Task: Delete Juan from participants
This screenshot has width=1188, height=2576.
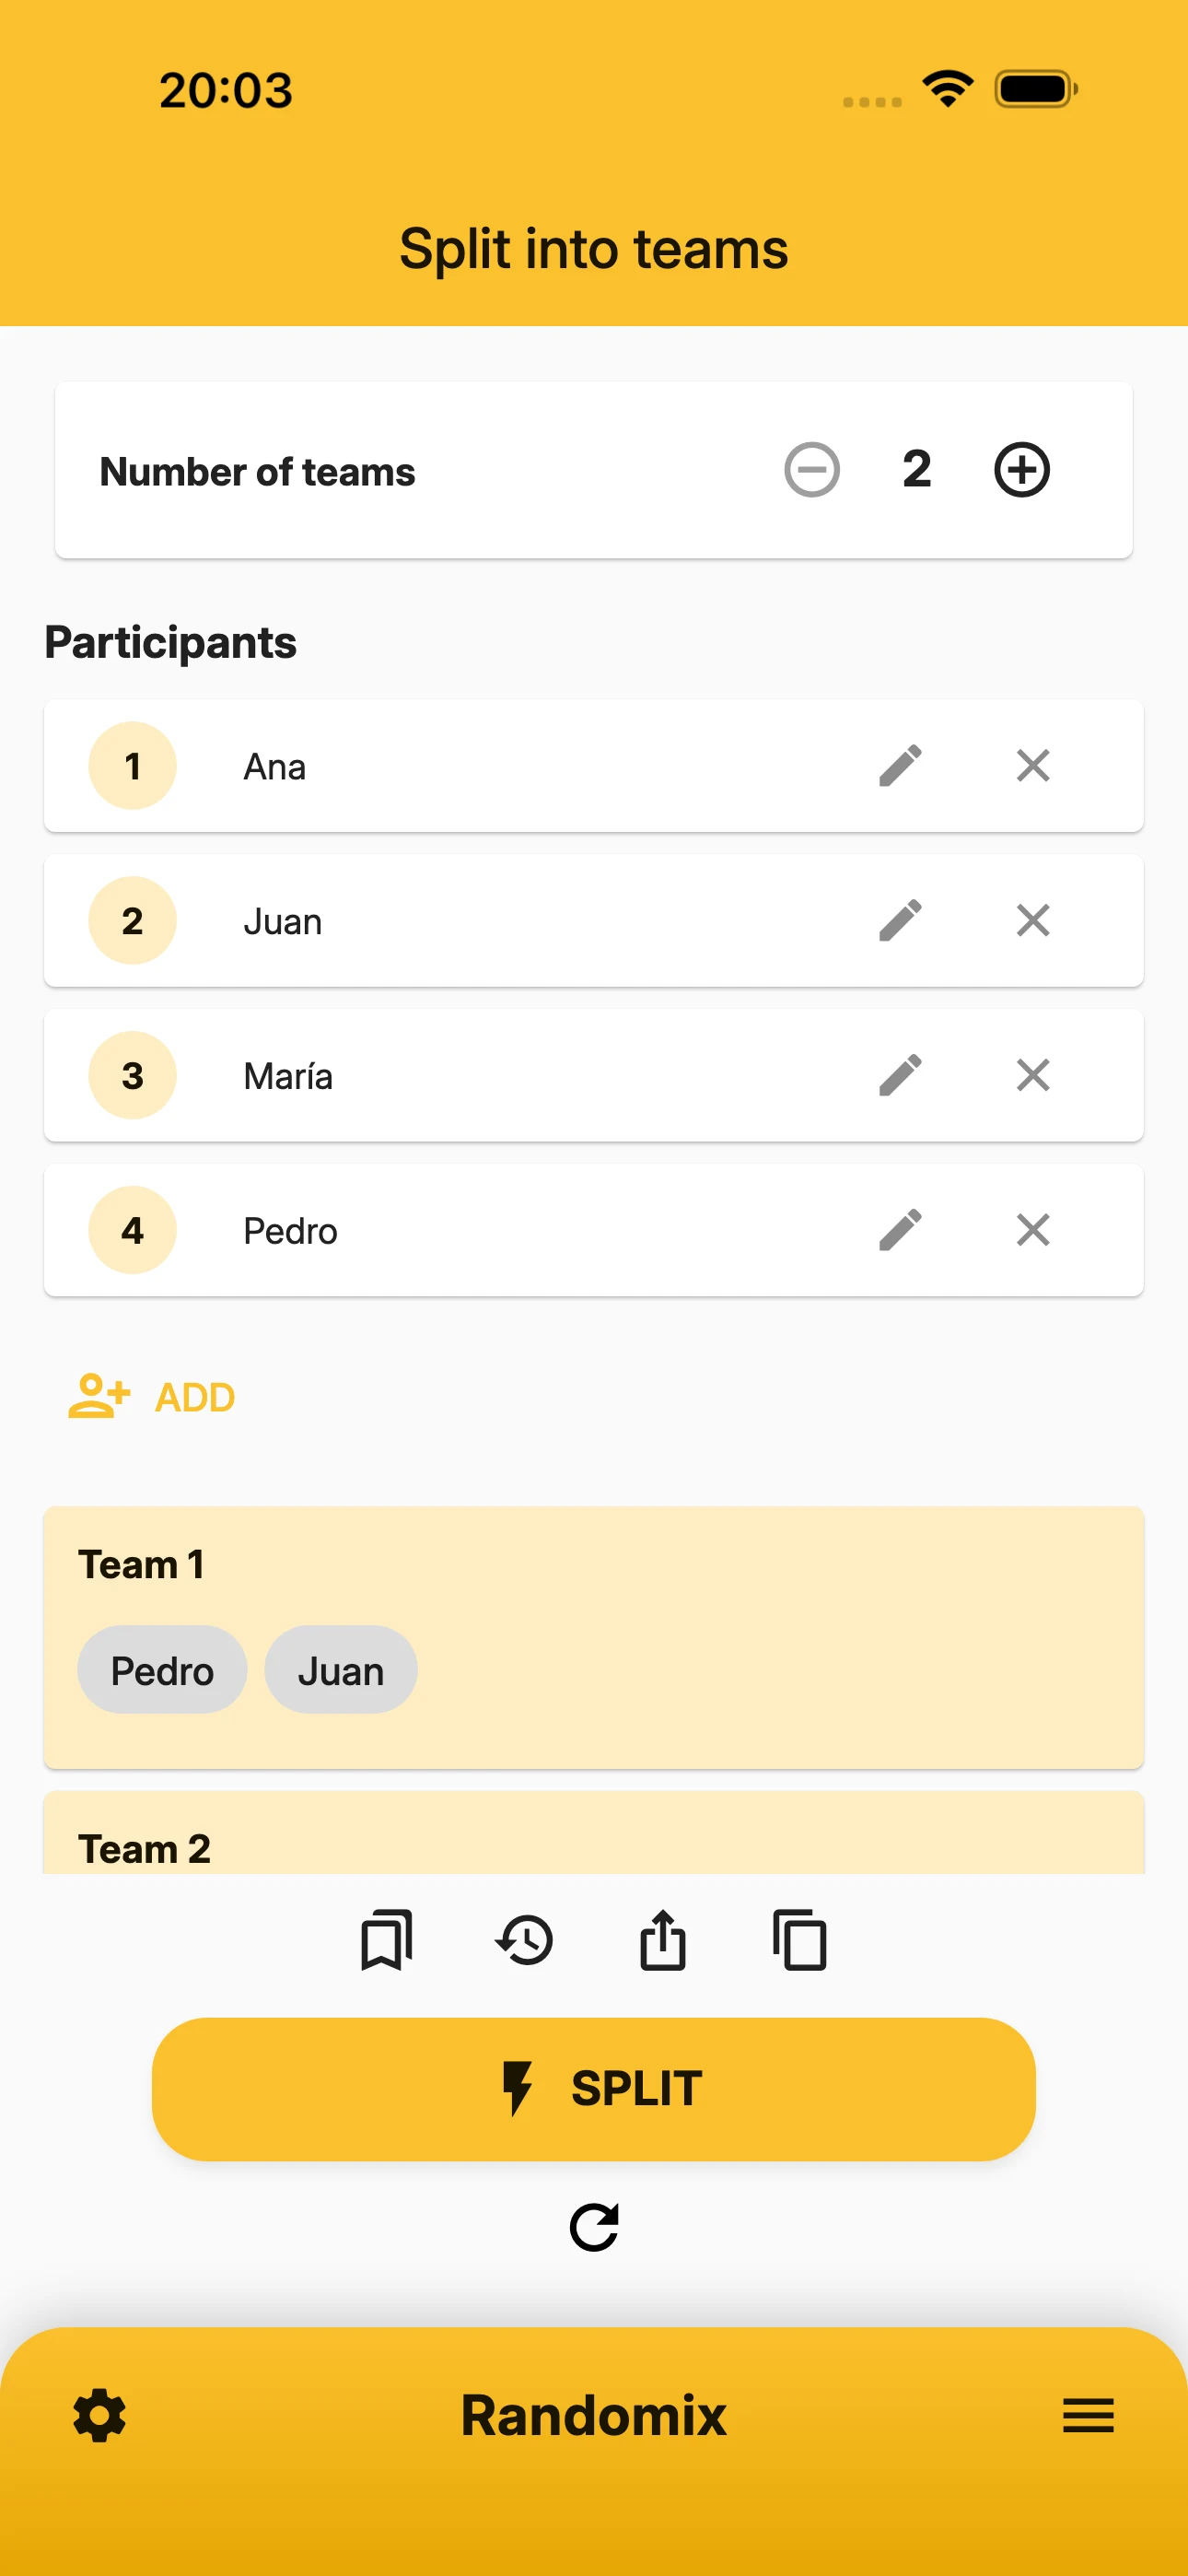Action: [x=1032, y=921]
